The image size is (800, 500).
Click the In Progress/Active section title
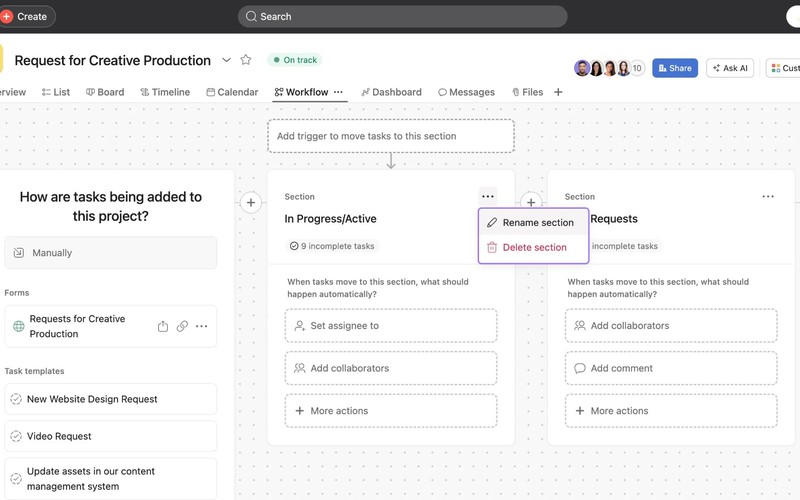click(x=331, y=219)
